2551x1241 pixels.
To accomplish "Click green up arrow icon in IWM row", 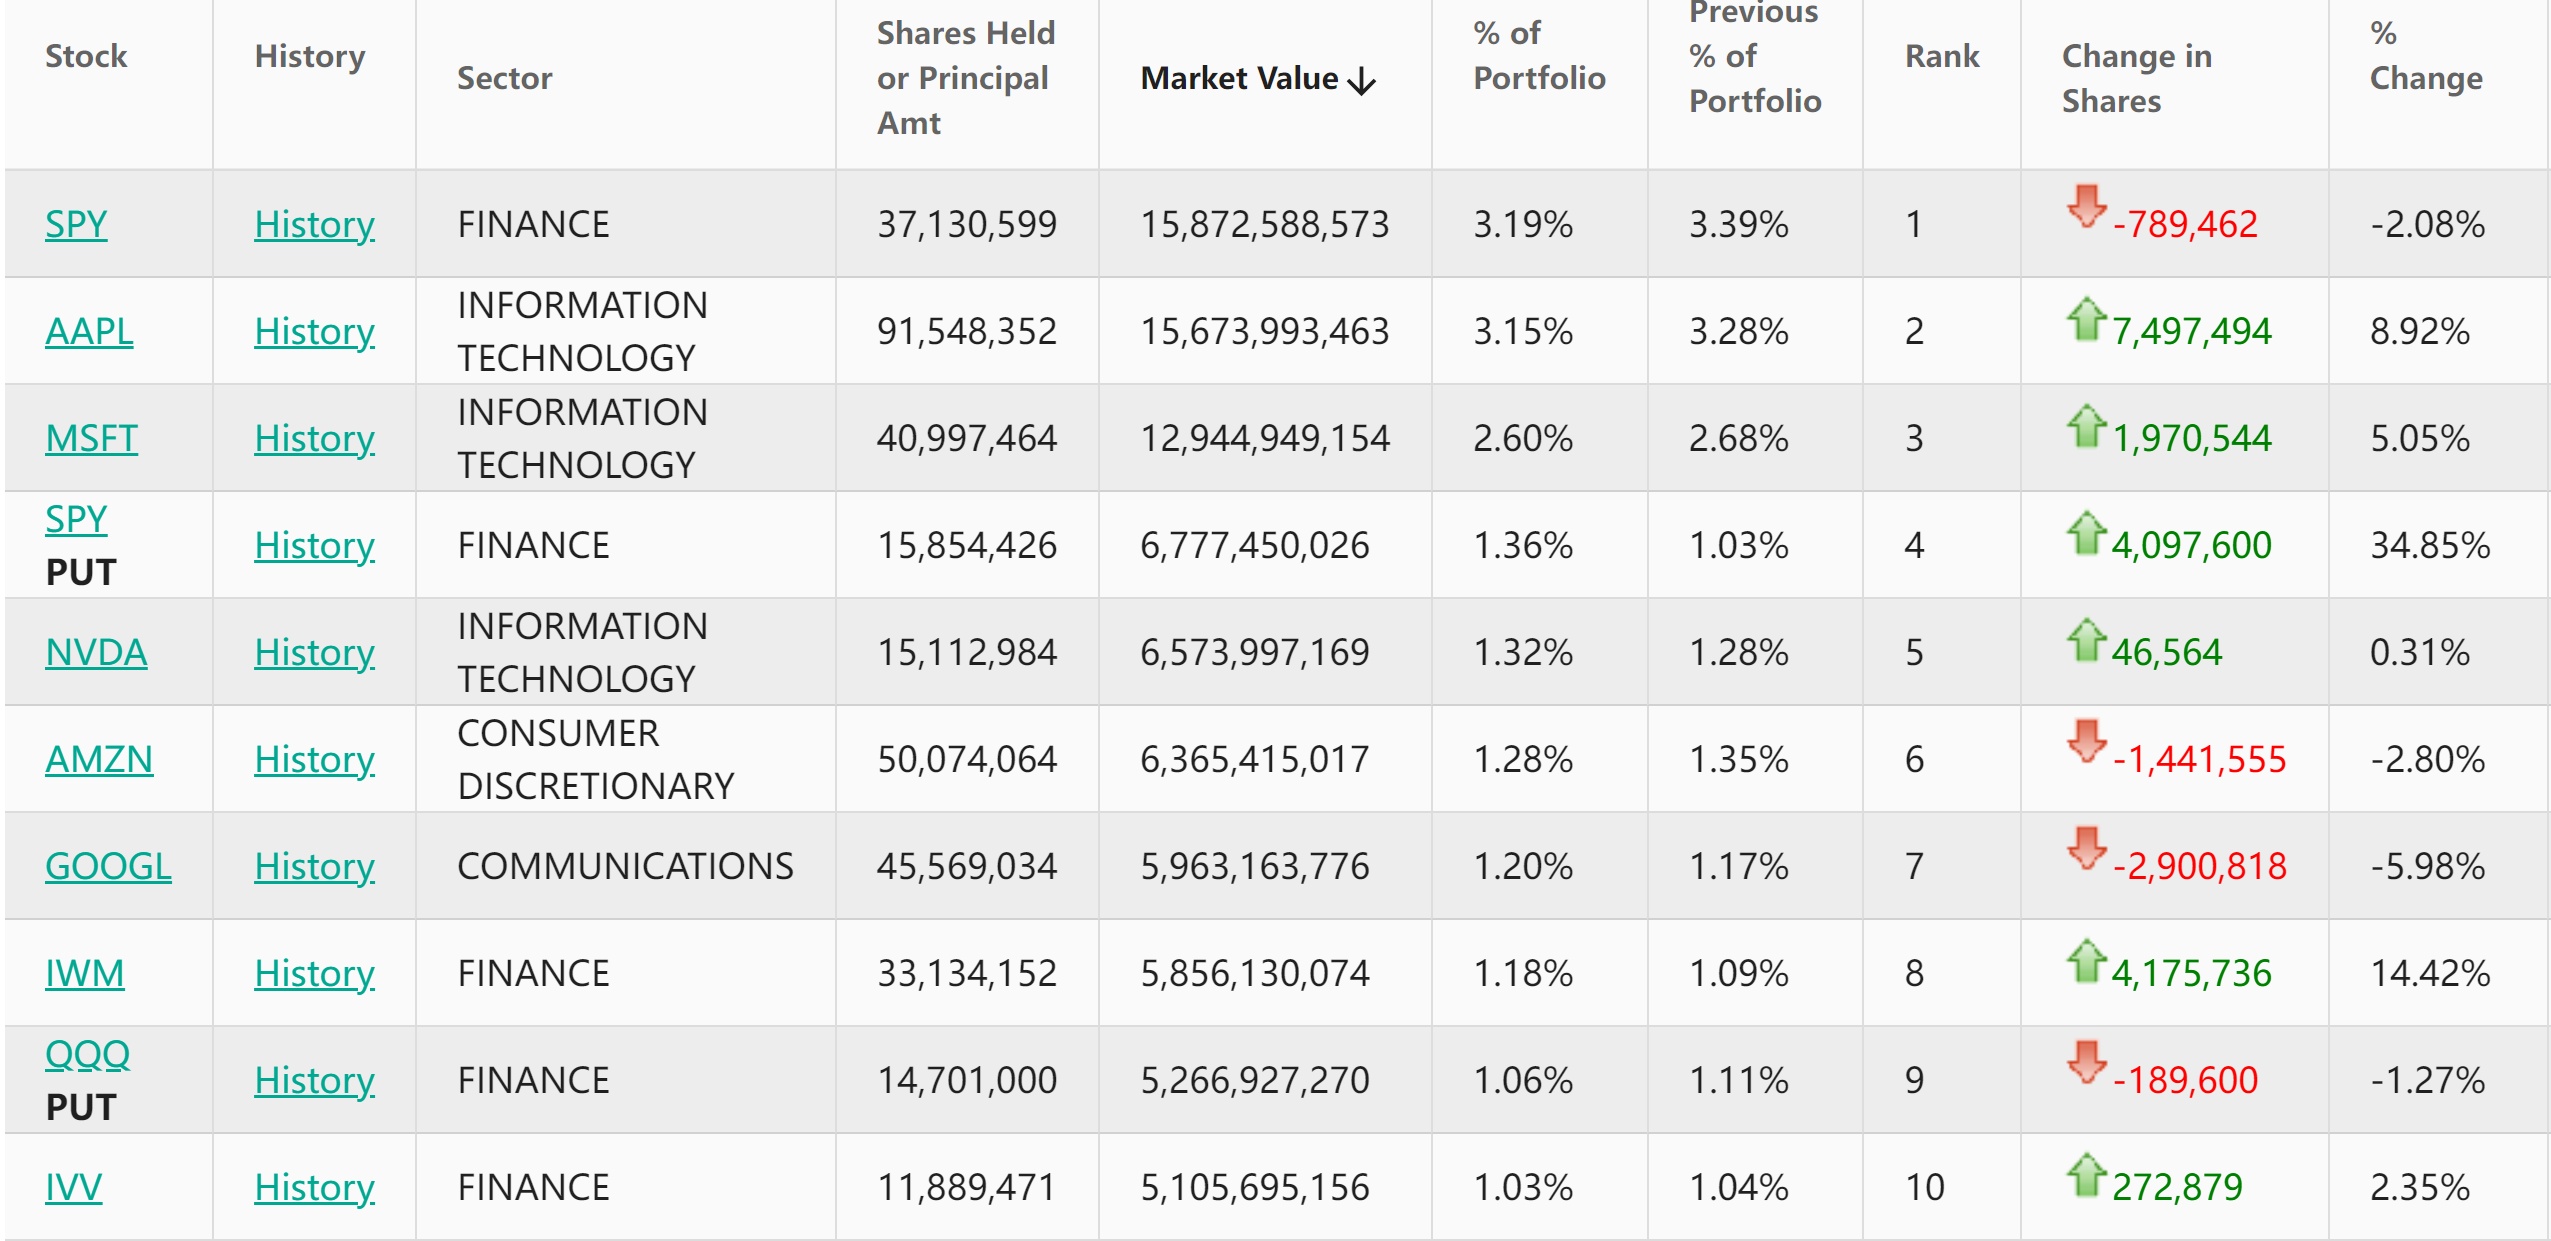I will click(2085, 962).
